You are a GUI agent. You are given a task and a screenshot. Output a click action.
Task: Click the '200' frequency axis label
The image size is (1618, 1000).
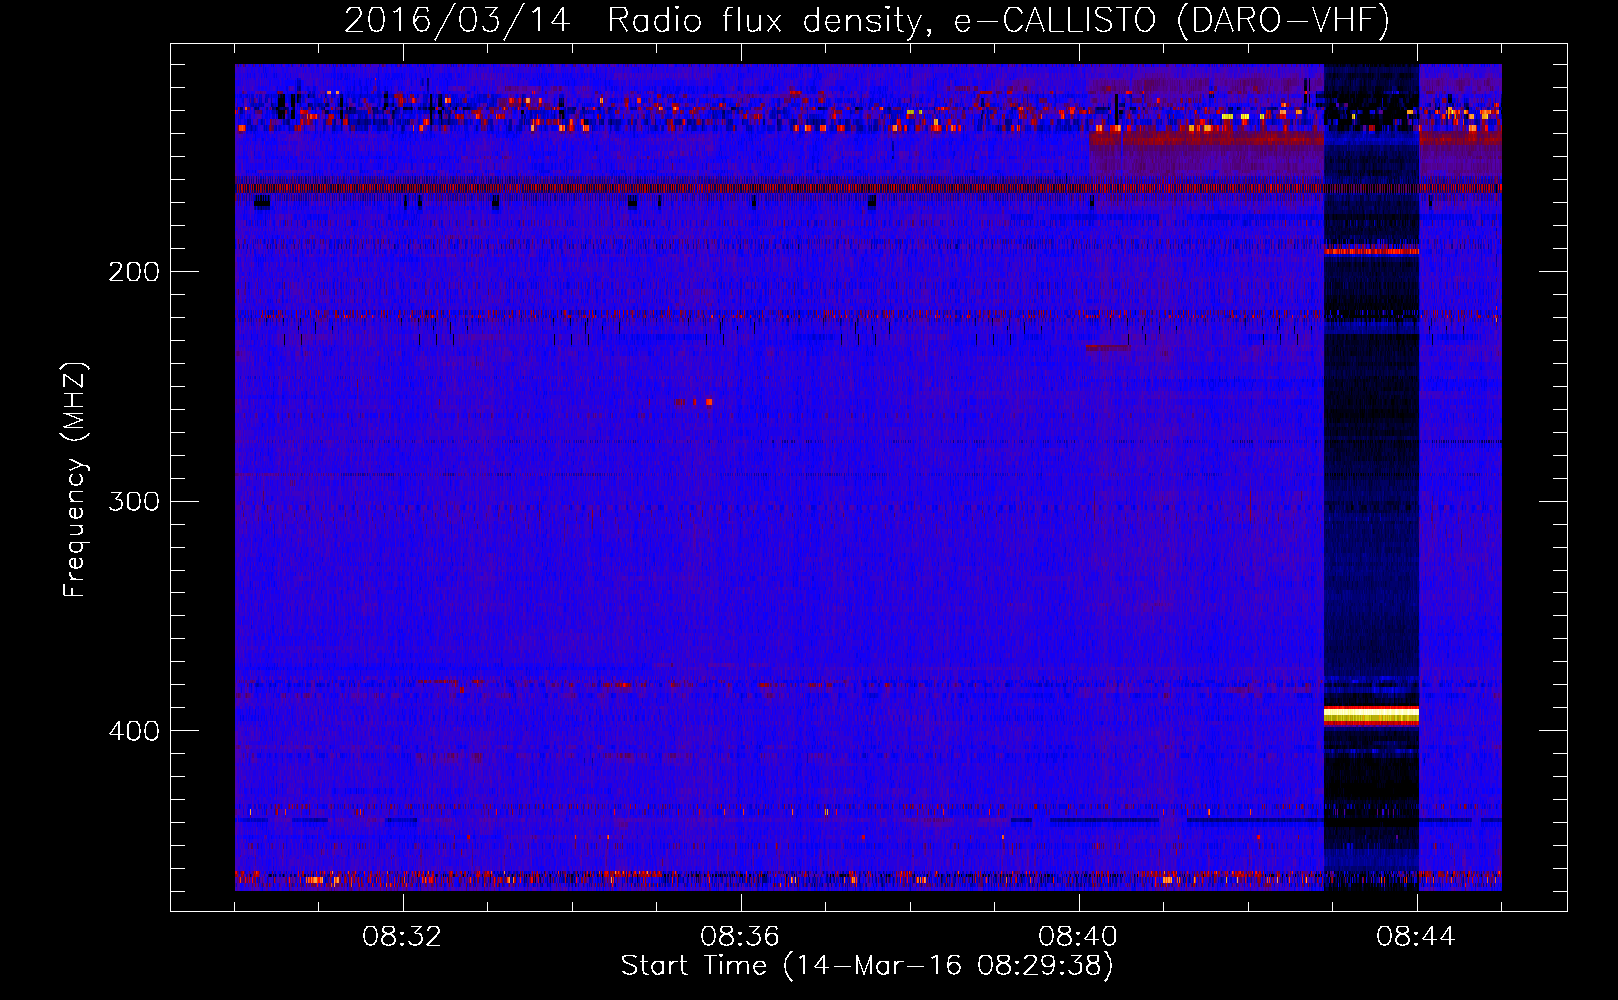coord(134,272)
